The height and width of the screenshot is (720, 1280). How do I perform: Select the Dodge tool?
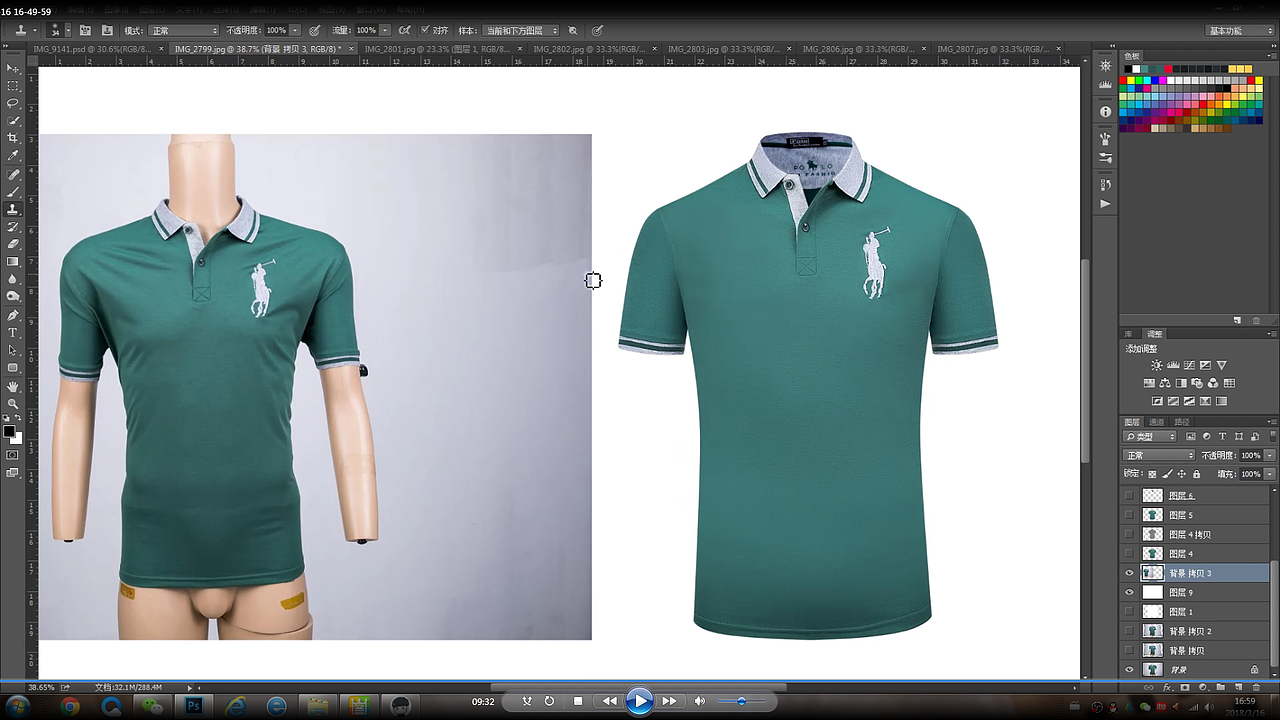click(13, 297)
